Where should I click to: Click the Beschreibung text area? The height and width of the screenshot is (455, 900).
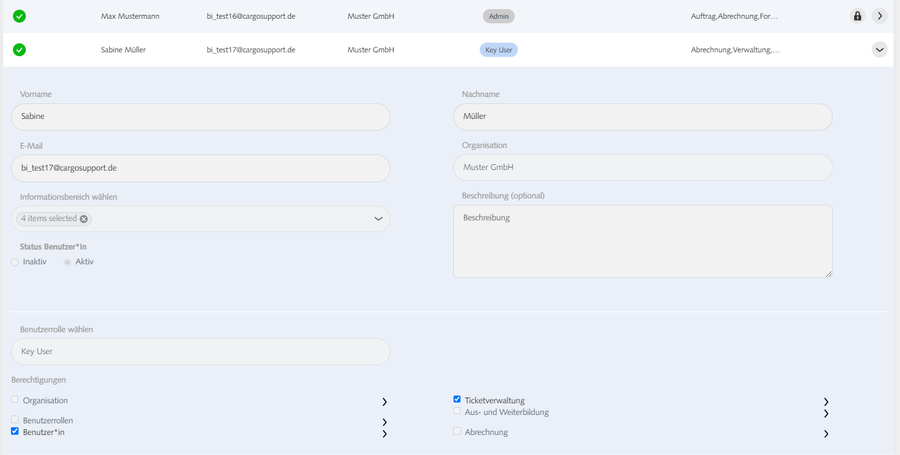642,241
